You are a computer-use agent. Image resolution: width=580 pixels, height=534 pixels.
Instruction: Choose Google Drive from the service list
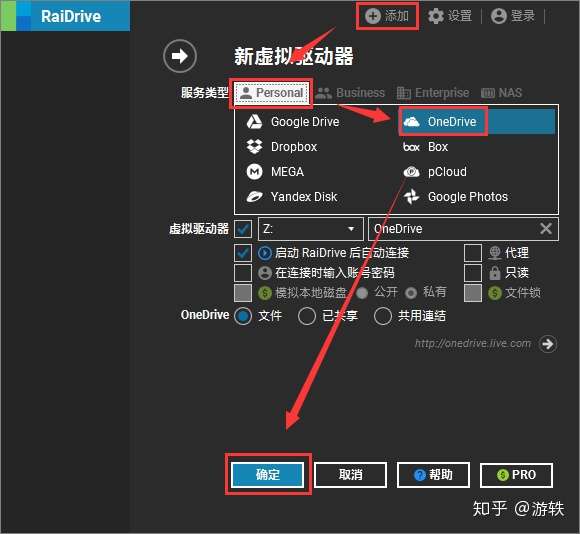(293, 122)
